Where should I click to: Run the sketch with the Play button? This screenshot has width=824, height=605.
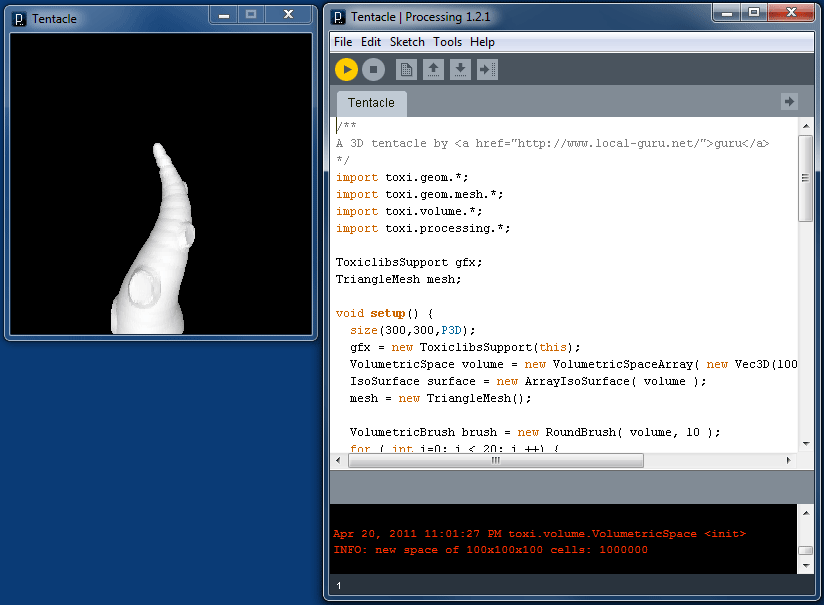pos(346,69)
